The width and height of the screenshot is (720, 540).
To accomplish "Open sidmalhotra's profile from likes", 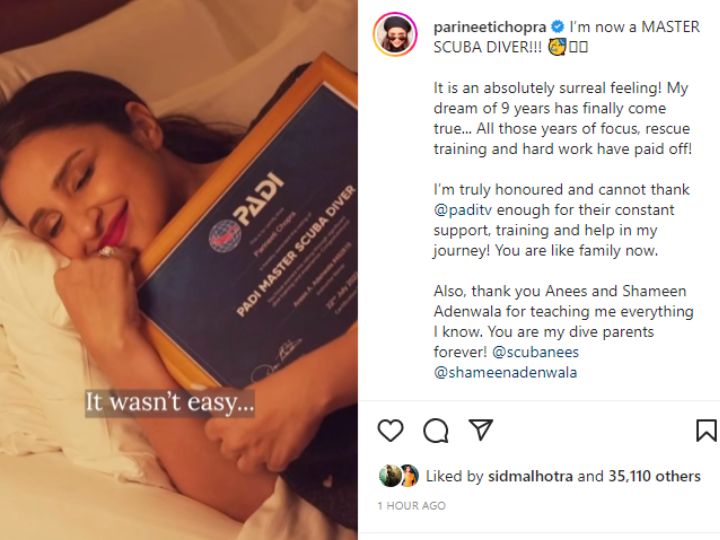I will [x=530, y=476].
